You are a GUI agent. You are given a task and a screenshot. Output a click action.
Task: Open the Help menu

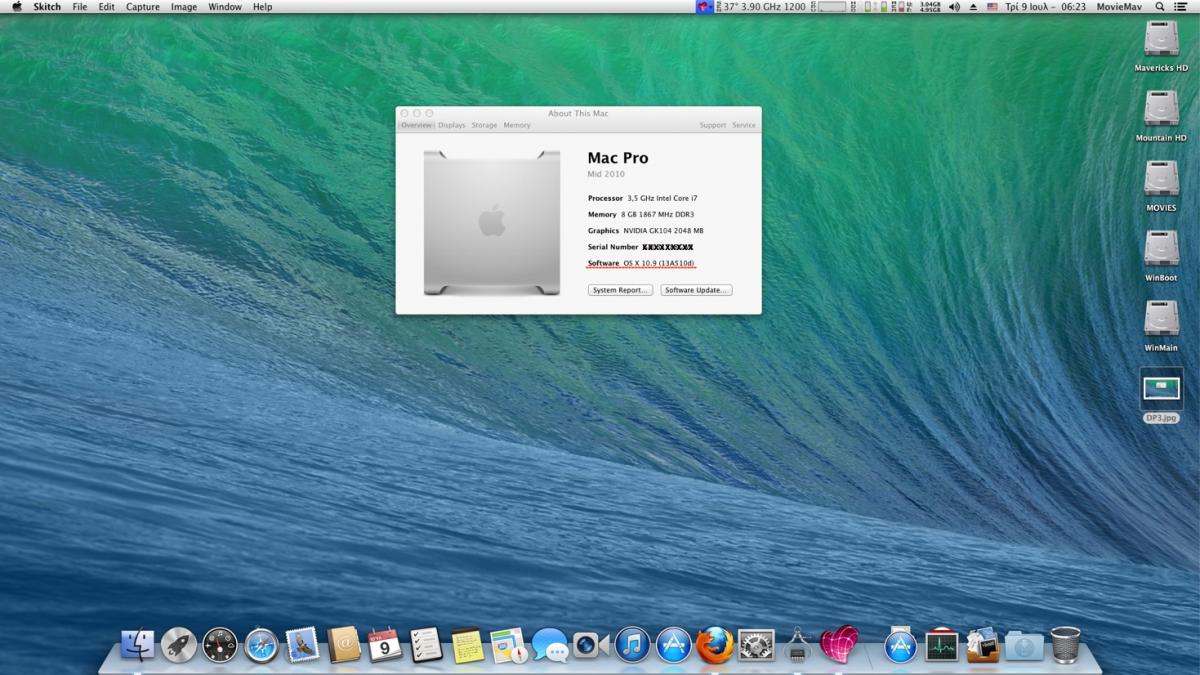click(262, 7)
